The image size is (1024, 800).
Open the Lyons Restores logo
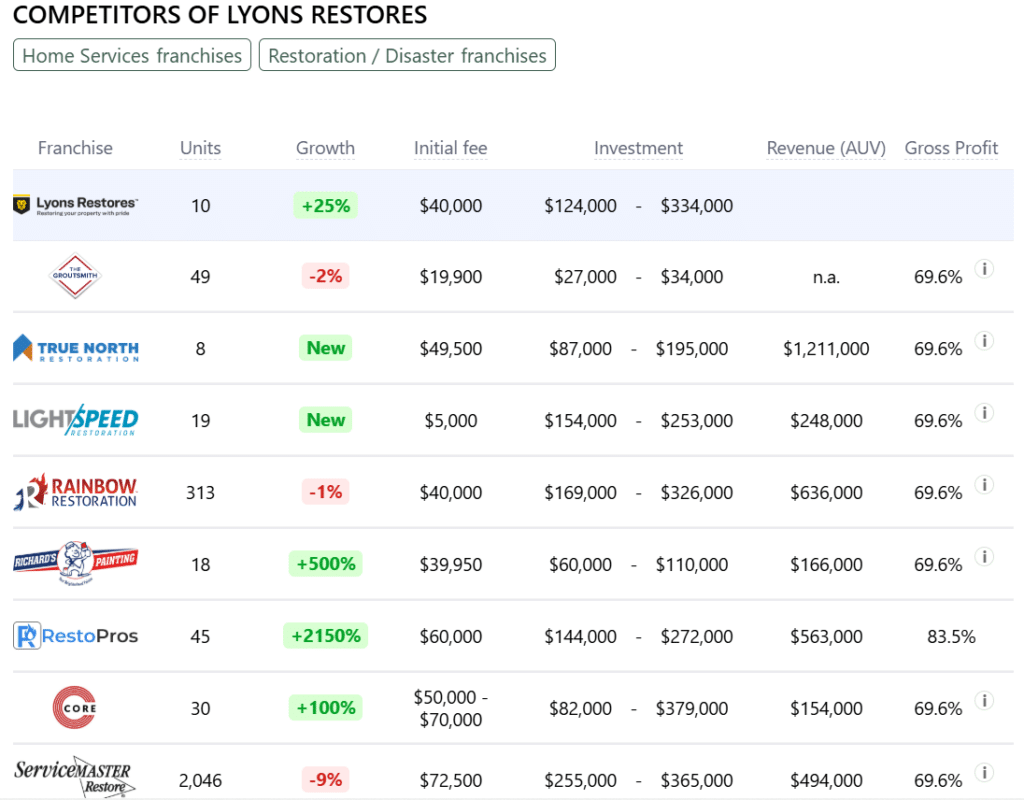click(75, 206)
